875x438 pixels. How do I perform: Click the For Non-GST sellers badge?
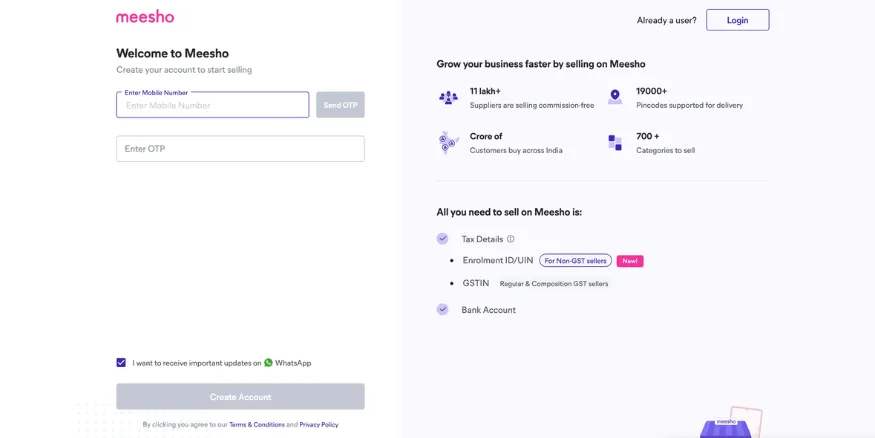[x=575, y=261]
